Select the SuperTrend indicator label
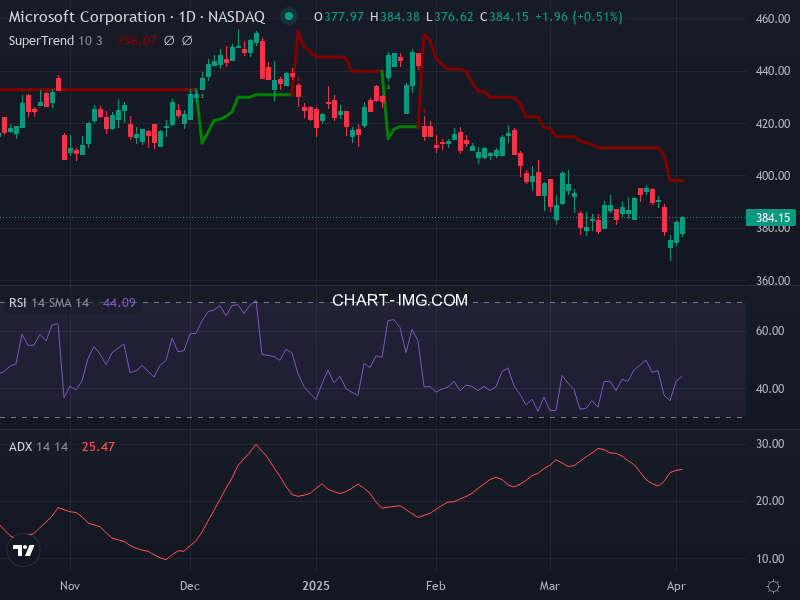Screen dimensions: 800x600 pyautogui.click(x=41, y=40)
